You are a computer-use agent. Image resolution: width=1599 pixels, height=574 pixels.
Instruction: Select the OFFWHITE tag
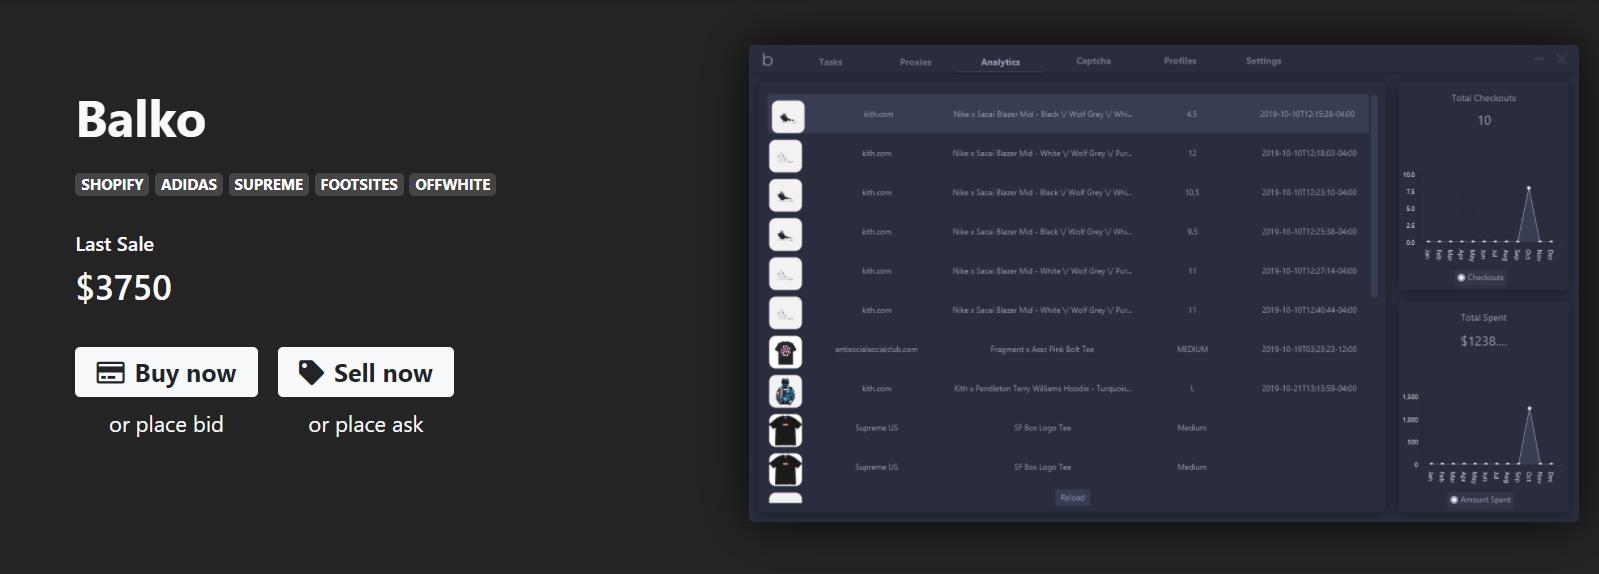coord(453,184)
